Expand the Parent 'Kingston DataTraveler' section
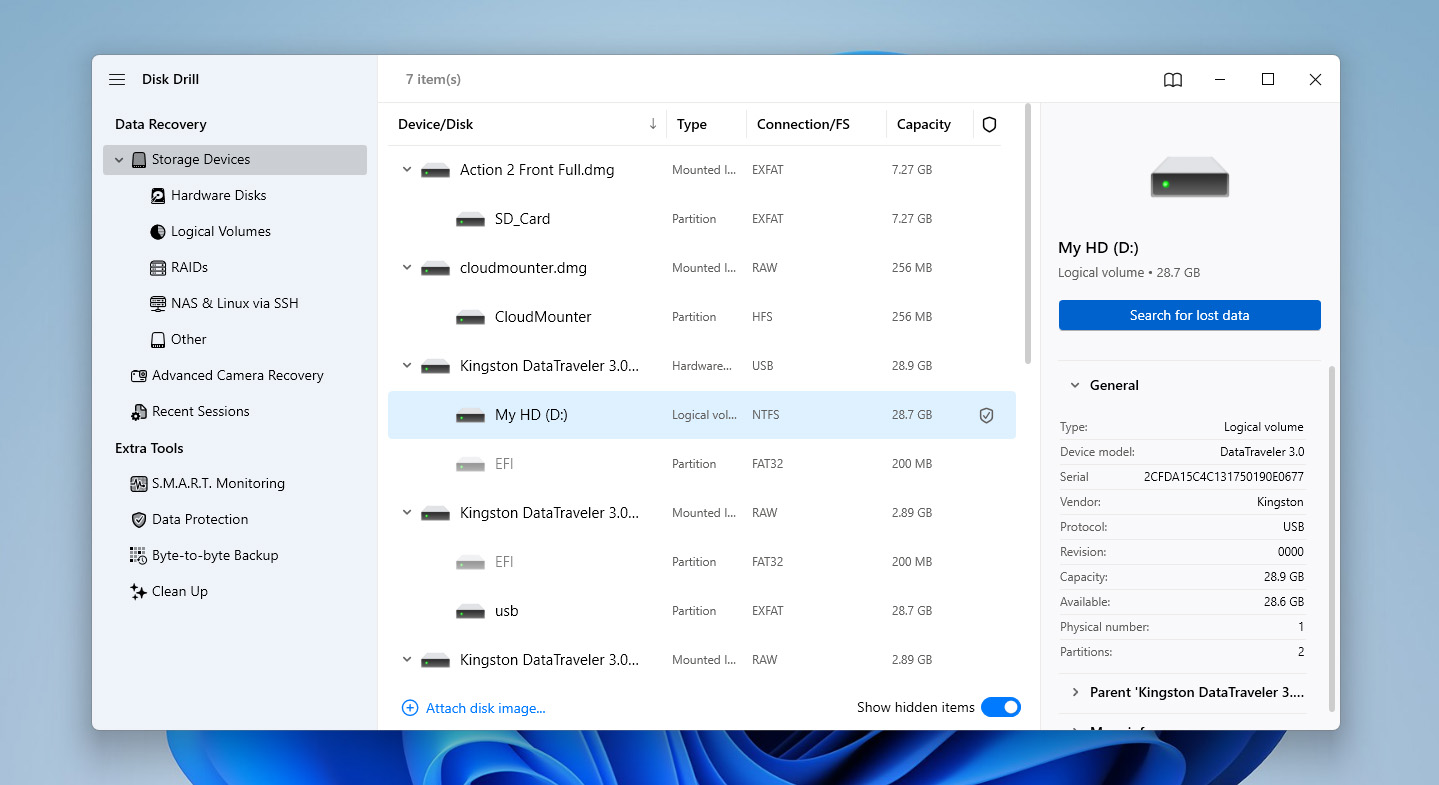Screen dimensions: 1439x785 tap(1075, 691)
